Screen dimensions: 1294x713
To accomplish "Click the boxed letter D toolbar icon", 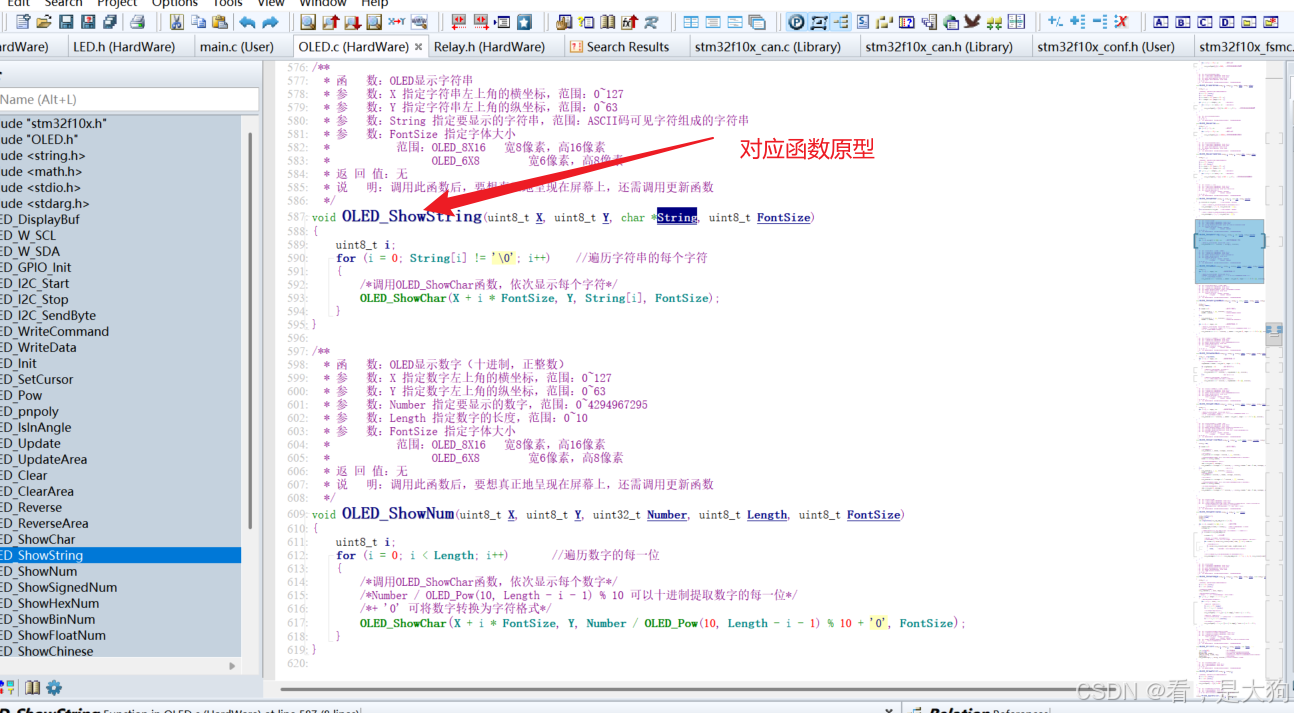I will pos(1226,22).
